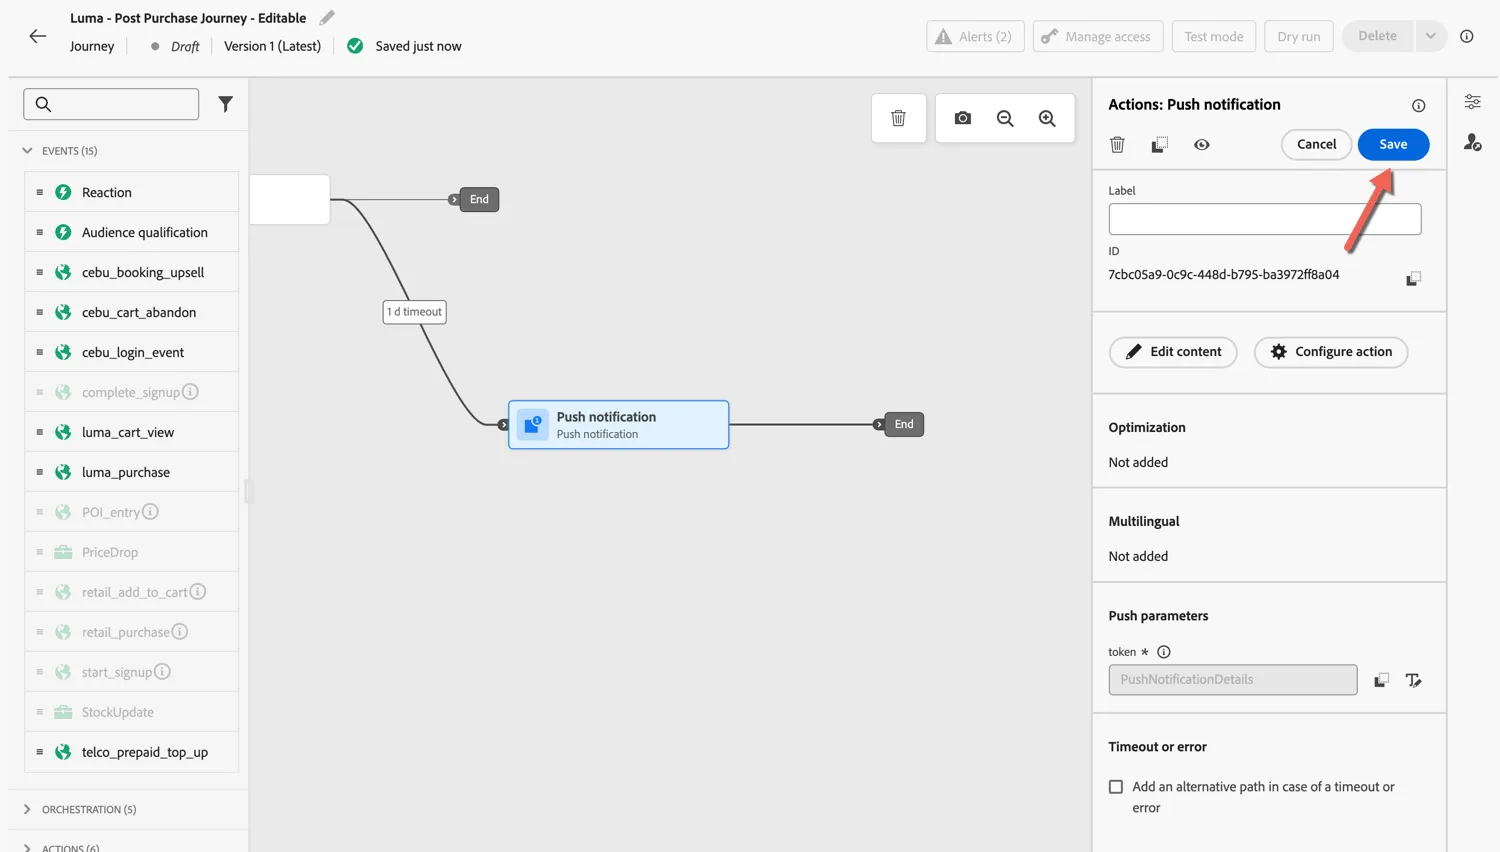Open Alerts (2)

click(x=975, y=36)
